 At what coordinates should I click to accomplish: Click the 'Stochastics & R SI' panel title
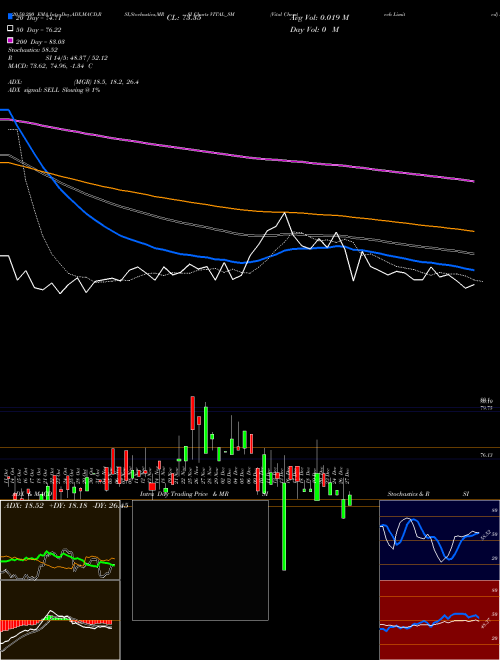tap(428, 494)
